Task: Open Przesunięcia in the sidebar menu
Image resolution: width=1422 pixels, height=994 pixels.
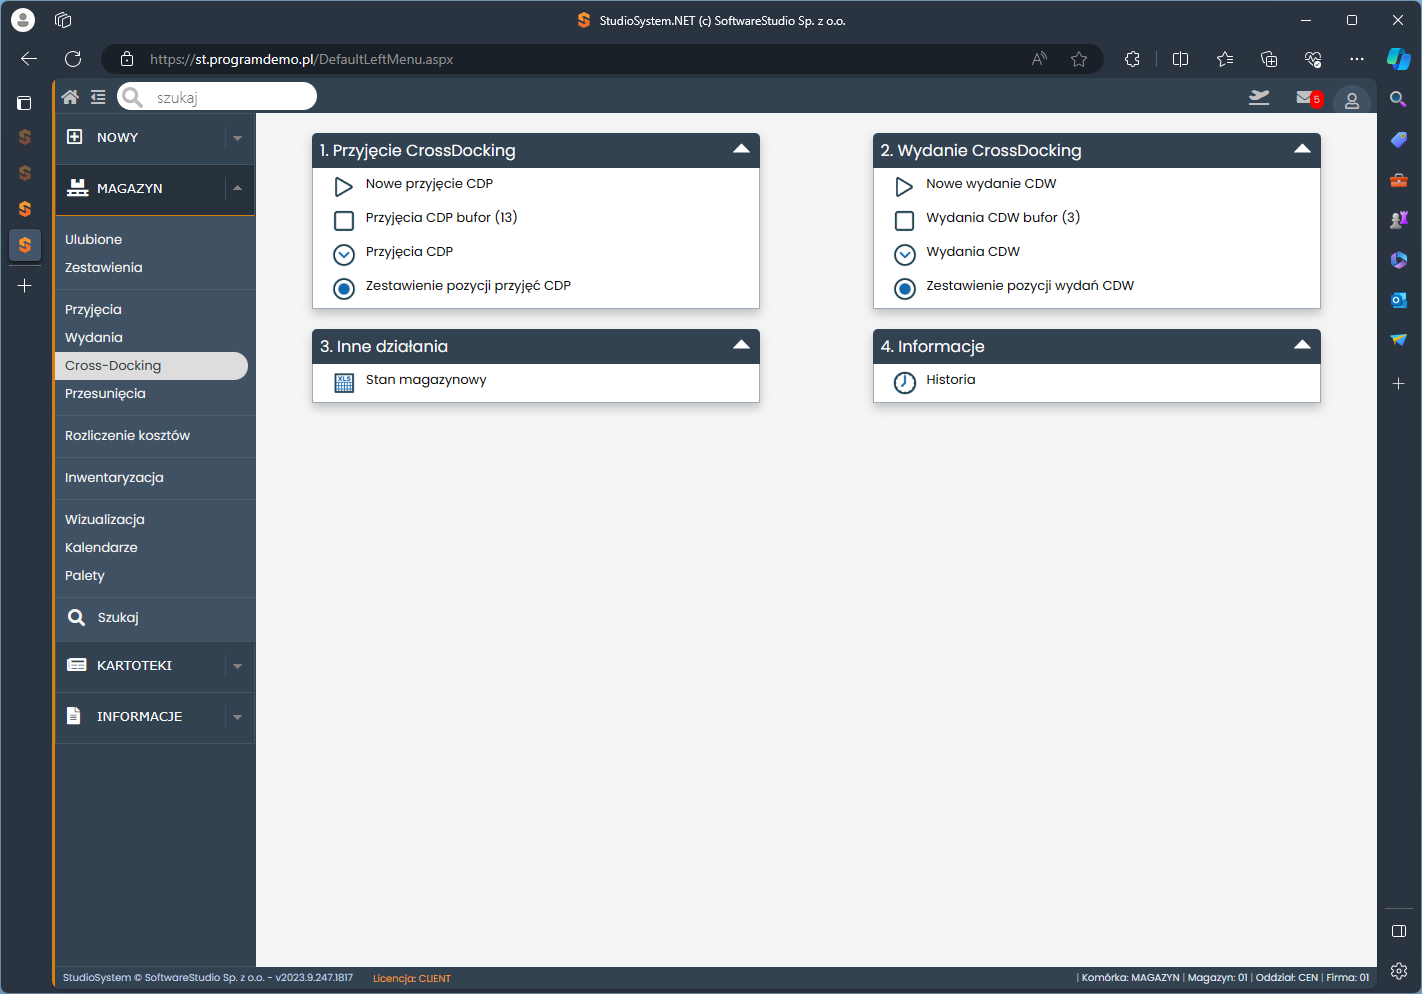Action: 105,394
